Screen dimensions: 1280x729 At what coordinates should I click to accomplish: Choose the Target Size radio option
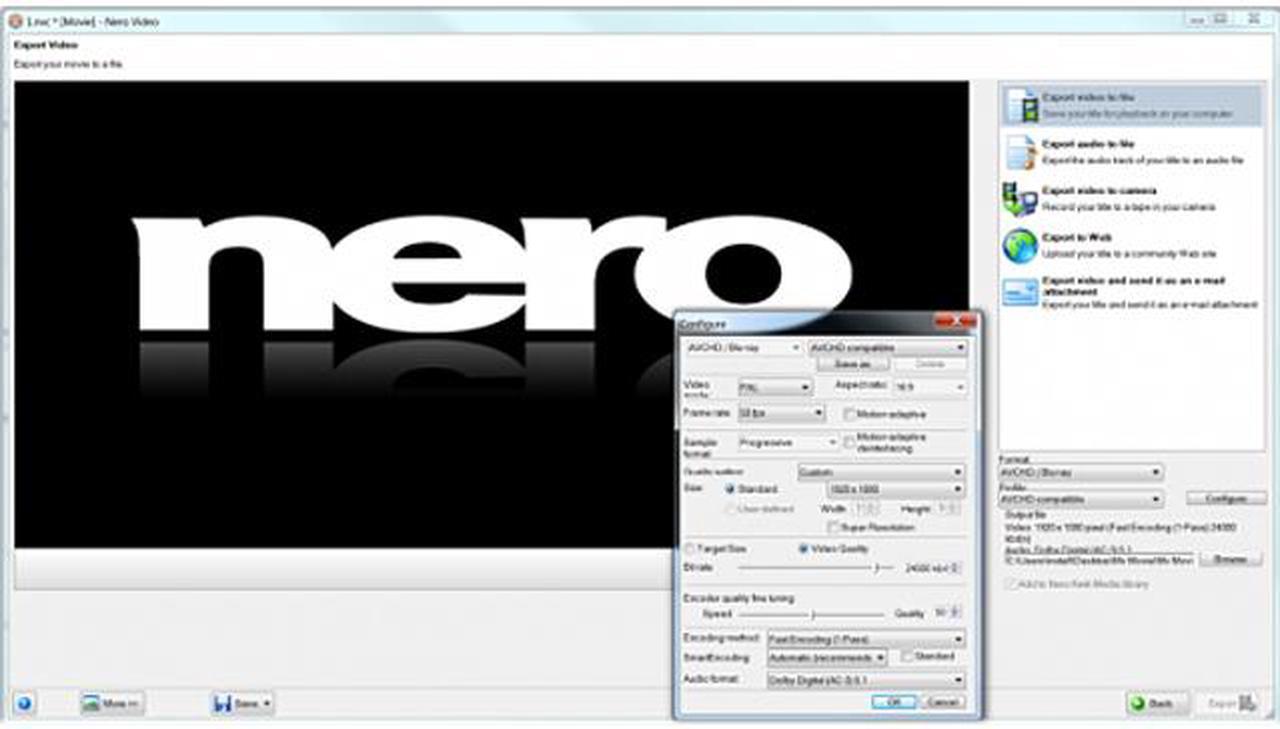tap(689, 548)
